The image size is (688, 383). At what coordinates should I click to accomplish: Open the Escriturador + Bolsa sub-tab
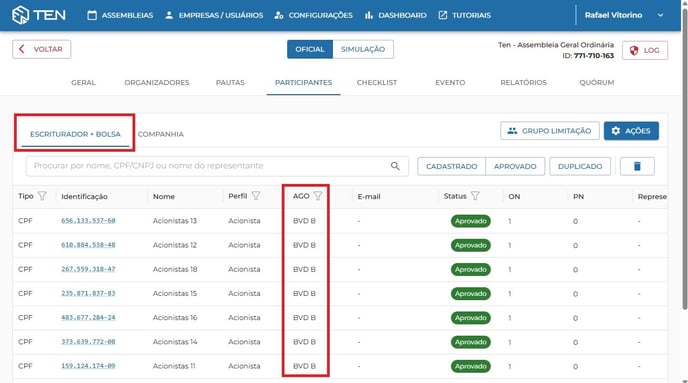tap(75, 134)
